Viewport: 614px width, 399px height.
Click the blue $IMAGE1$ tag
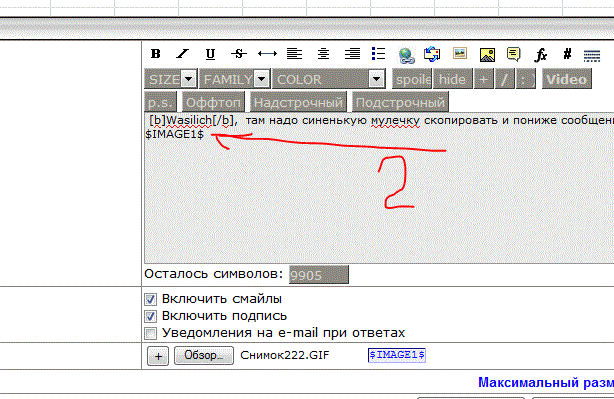click(397, 355)
